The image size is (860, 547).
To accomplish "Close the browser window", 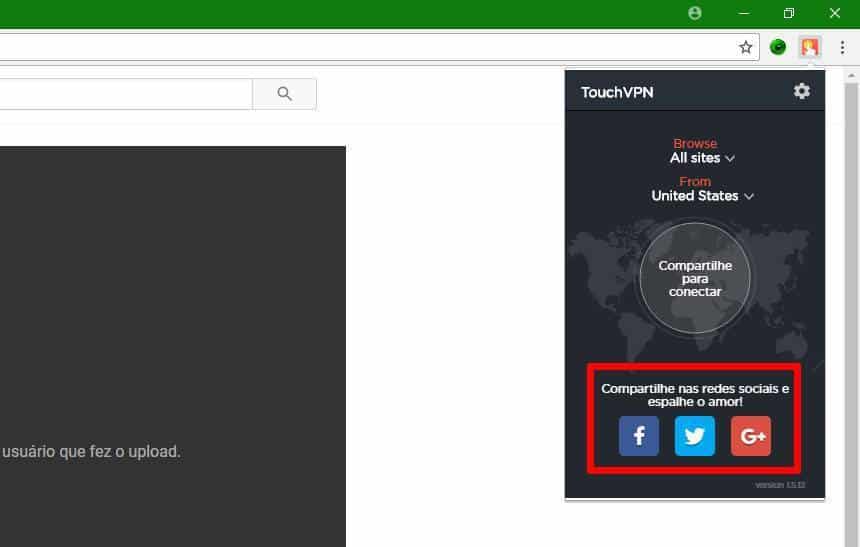I will coord(835,13).
